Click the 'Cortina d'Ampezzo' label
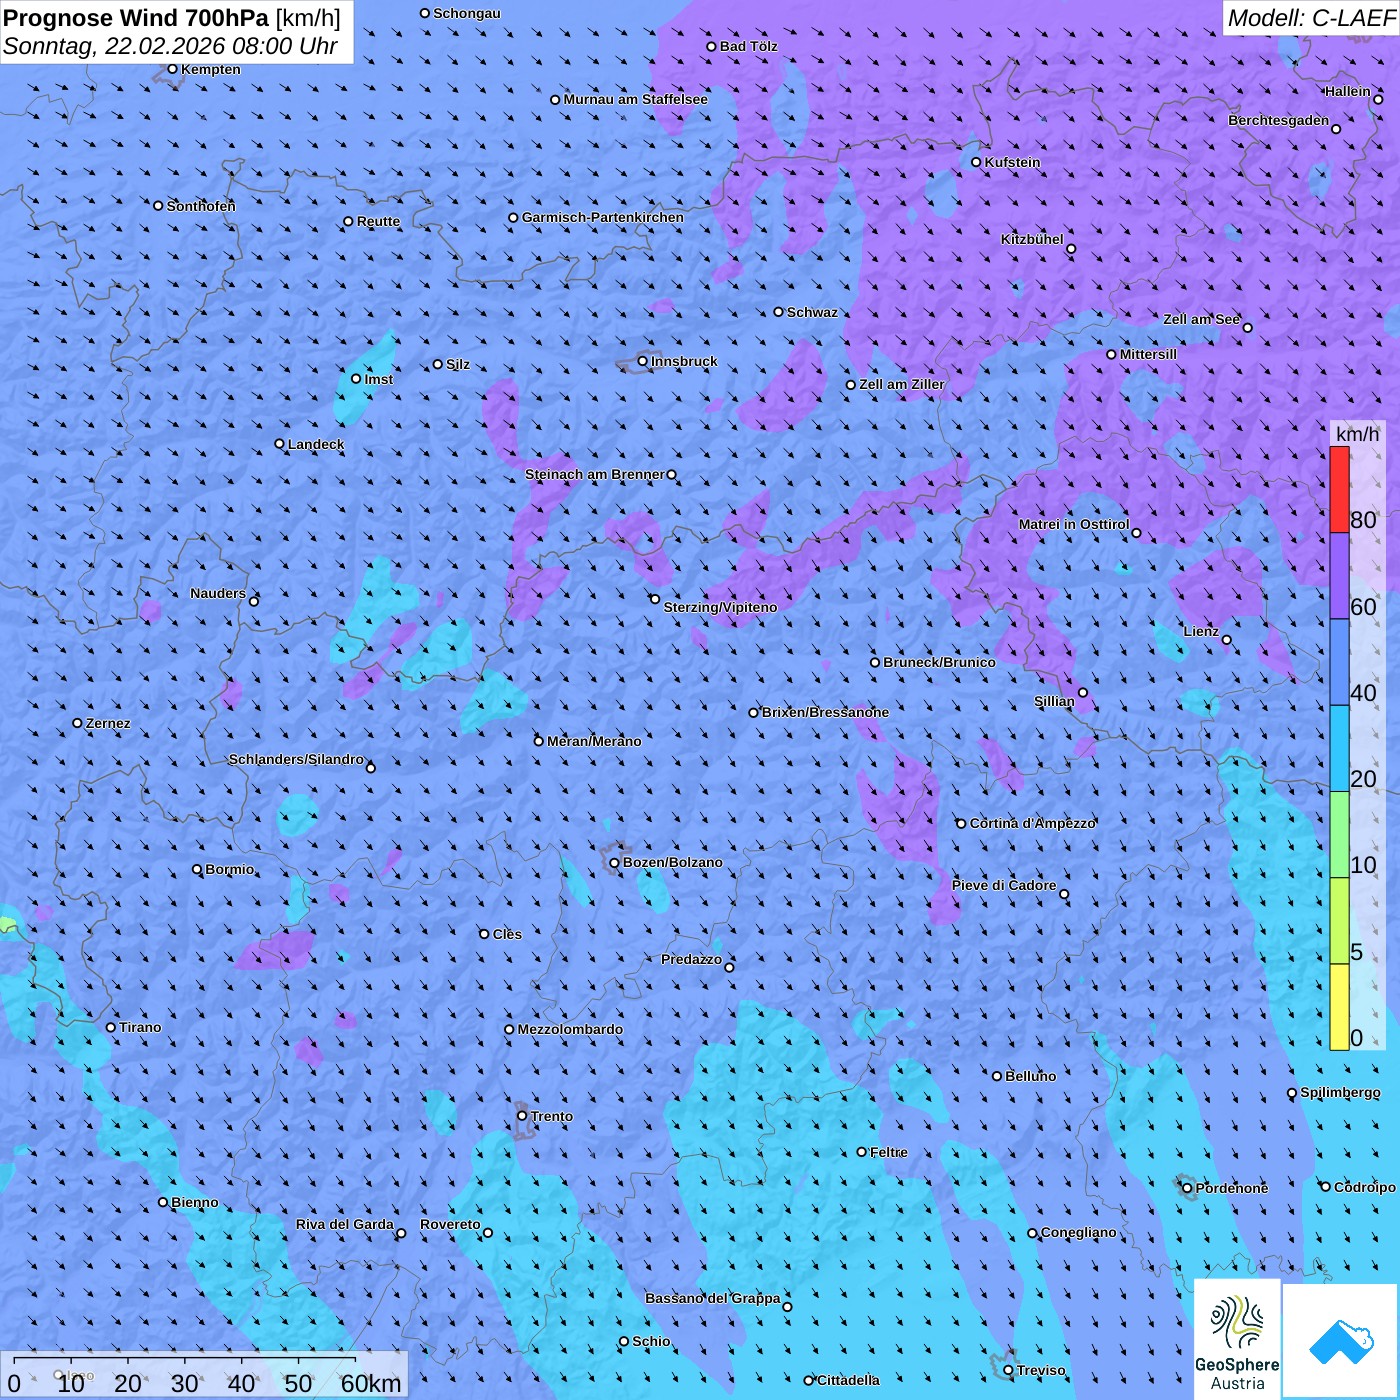 [1033, 823]
